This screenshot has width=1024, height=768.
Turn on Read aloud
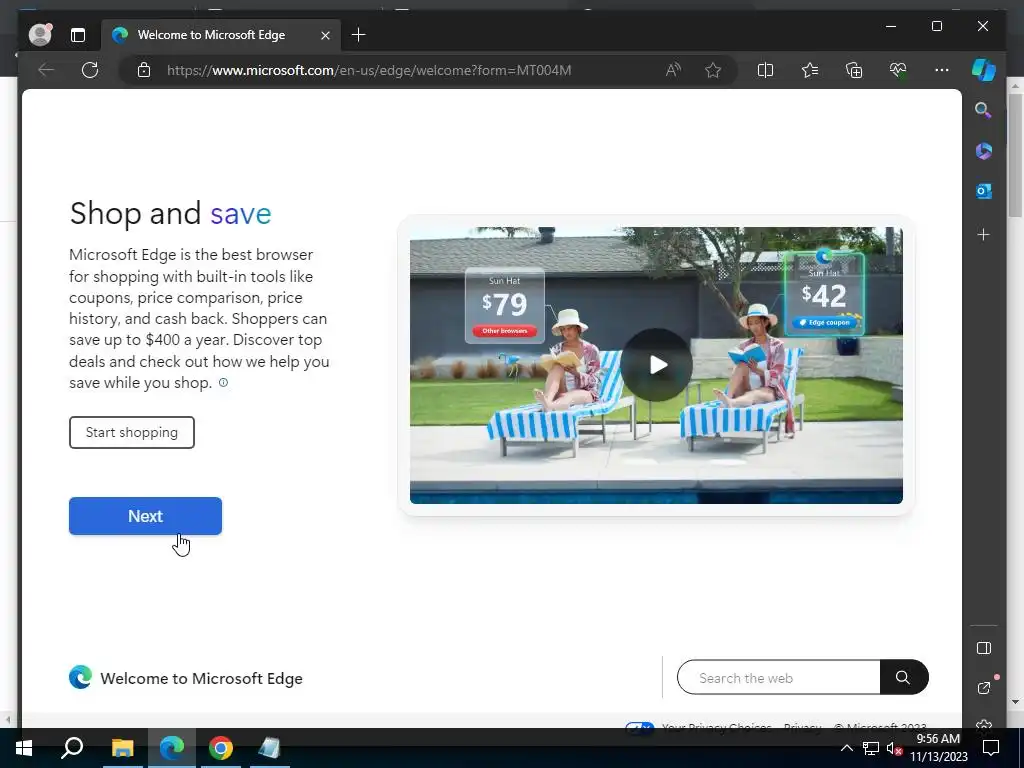point(673,70)
